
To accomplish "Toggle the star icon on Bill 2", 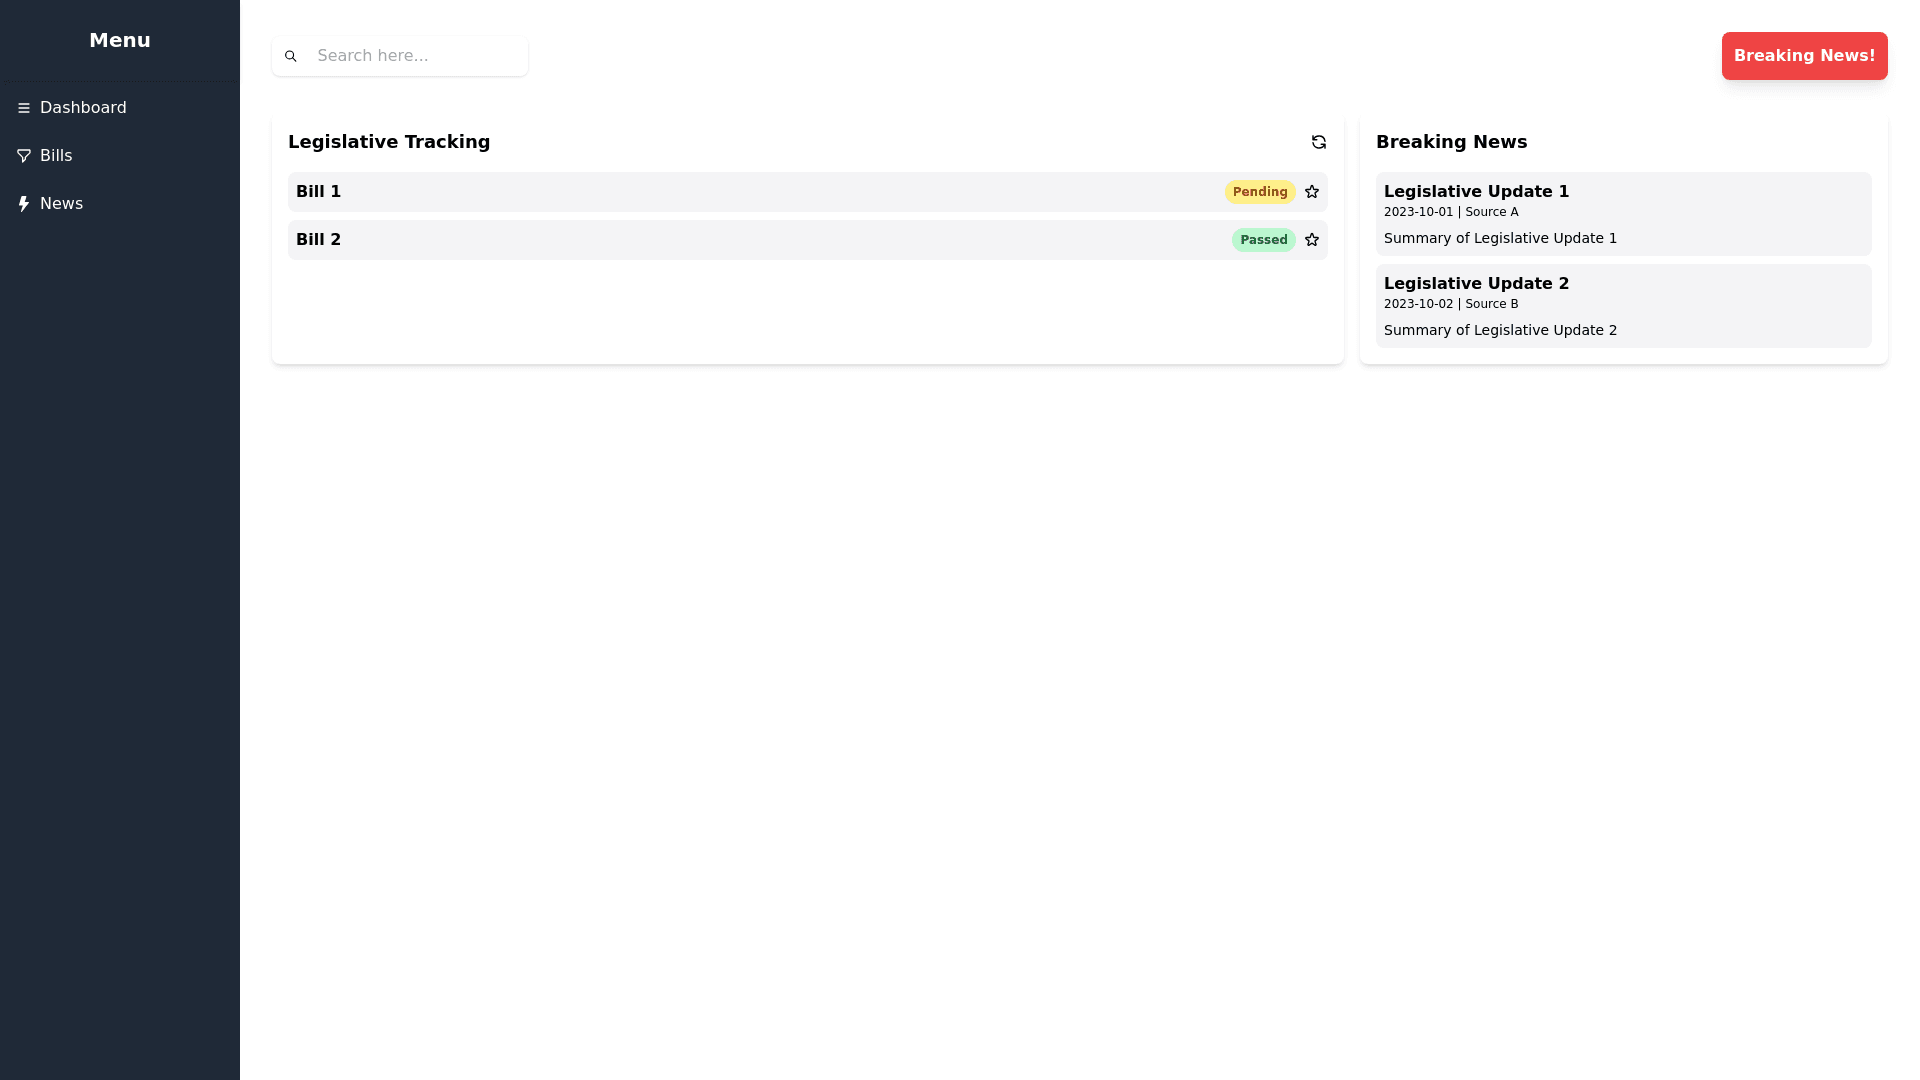I will [1311, 240].
